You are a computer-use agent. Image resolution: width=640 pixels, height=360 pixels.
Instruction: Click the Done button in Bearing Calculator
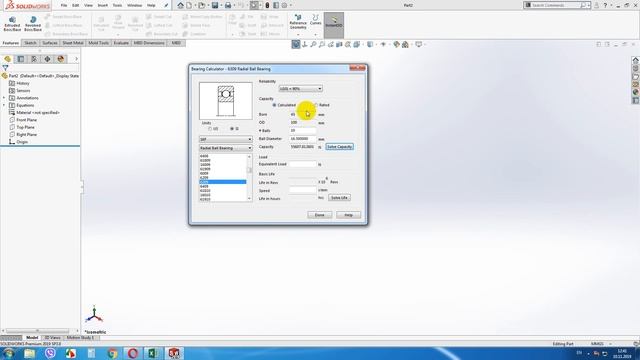coord(320,215)
